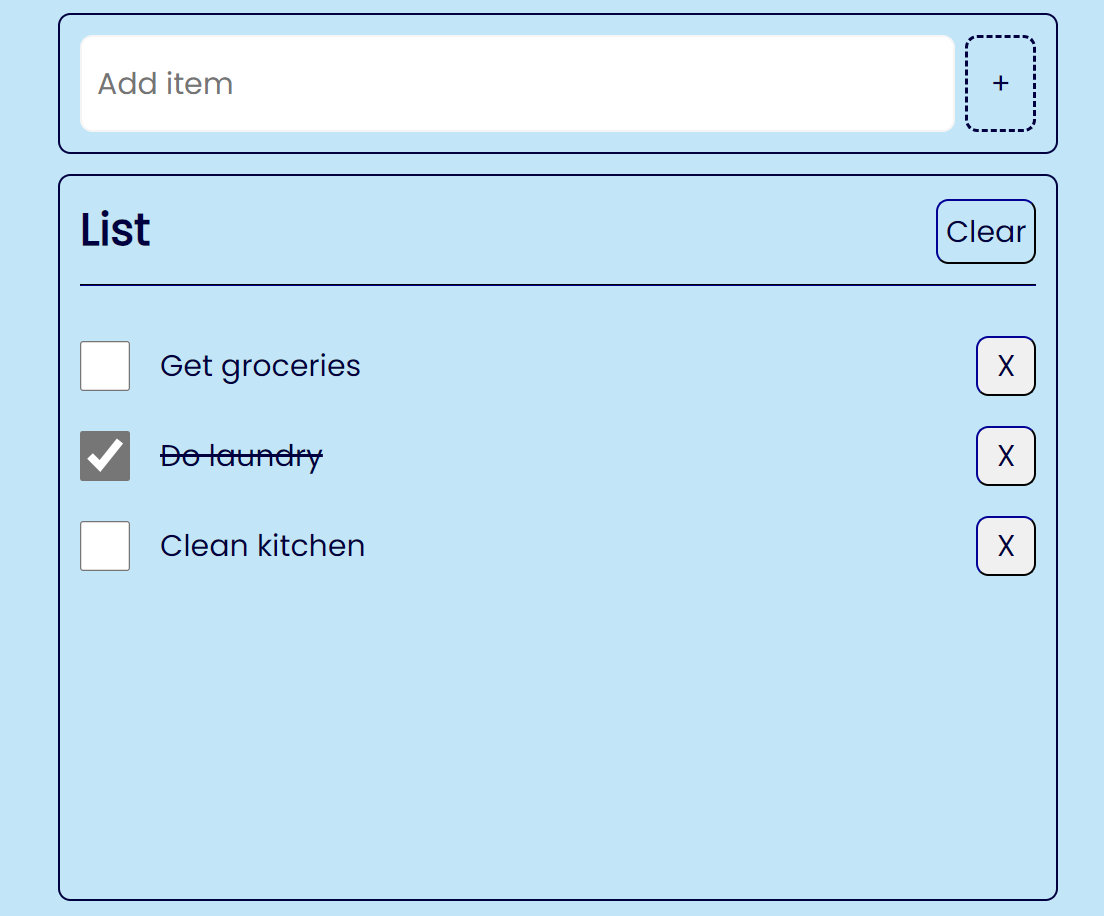Delete the Get groceries item with X

[x=1005, y=366]
